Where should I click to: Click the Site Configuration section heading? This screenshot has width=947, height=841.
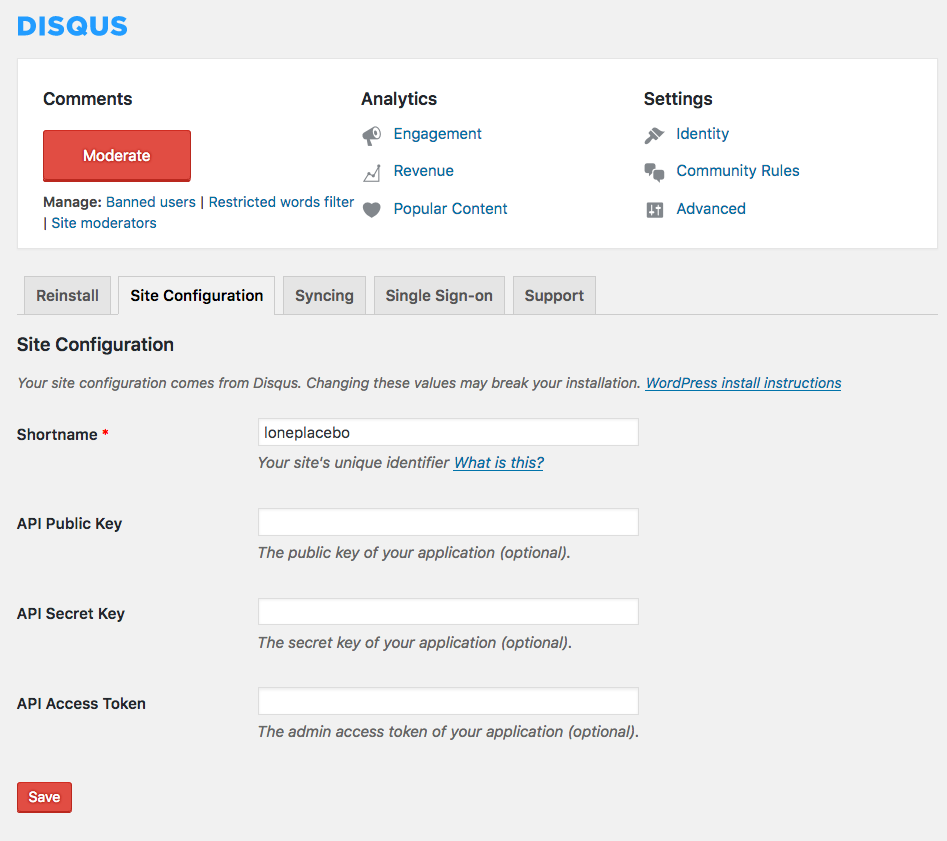95,344
